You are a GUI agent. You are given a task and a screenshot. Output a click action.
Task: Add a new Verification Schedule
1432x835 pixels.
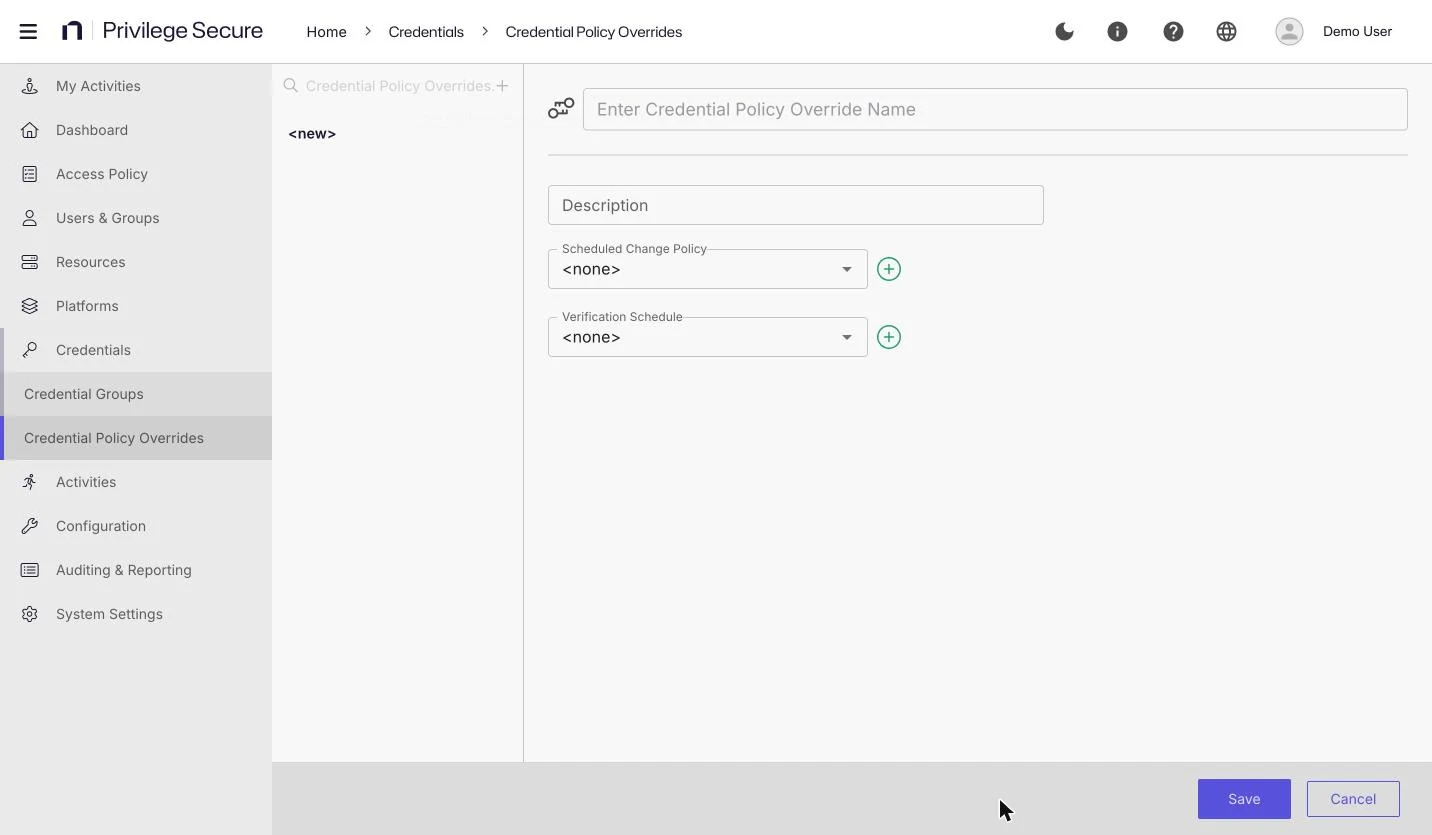tap(888, 337)
